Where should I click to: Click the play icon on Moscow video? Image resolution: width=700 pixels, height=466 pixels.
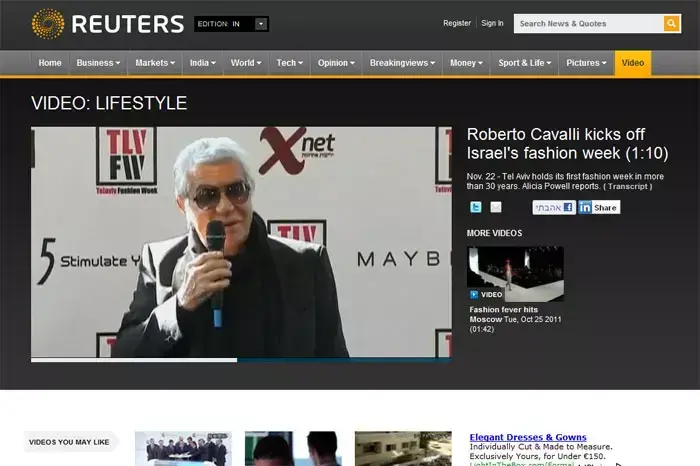(474, 295)
